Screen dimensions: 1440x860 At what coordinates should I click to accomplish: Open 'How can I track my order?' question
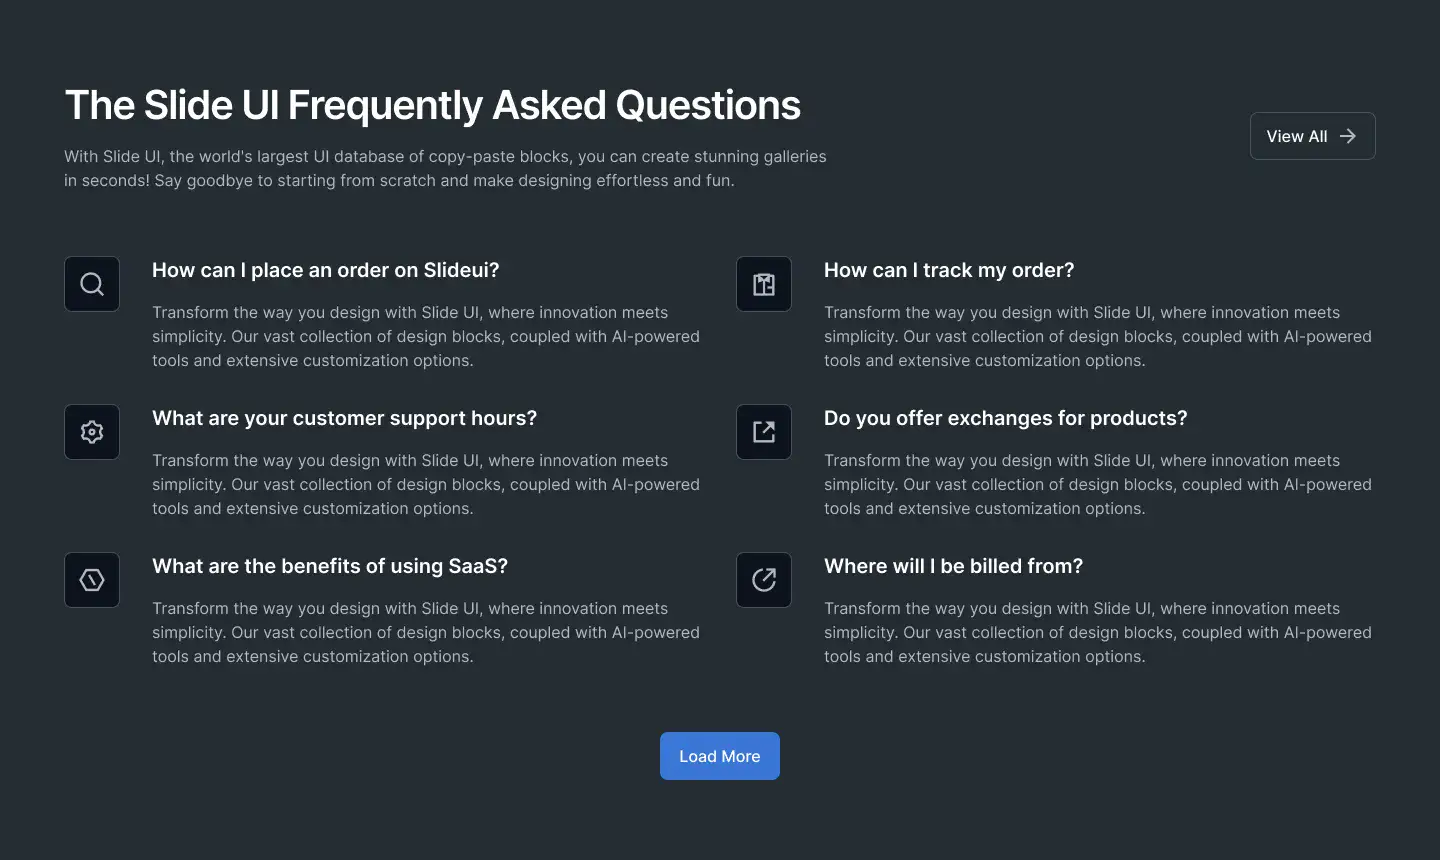[949, 270]
